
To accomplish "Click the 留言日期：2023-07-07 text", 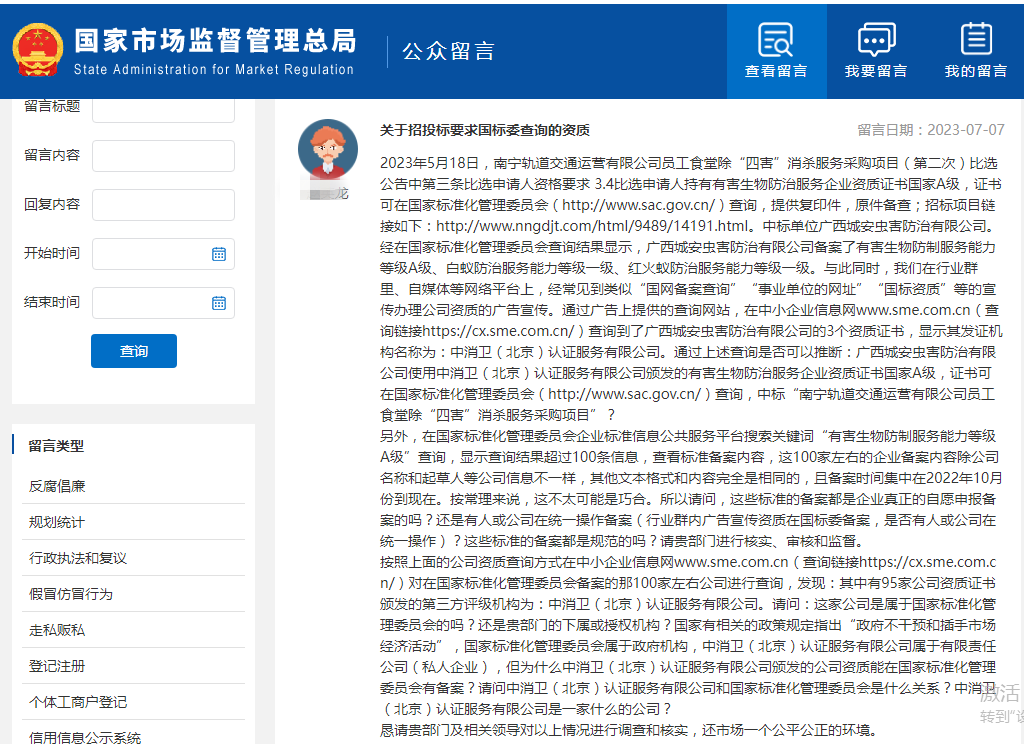I will [x=931, y=130].
